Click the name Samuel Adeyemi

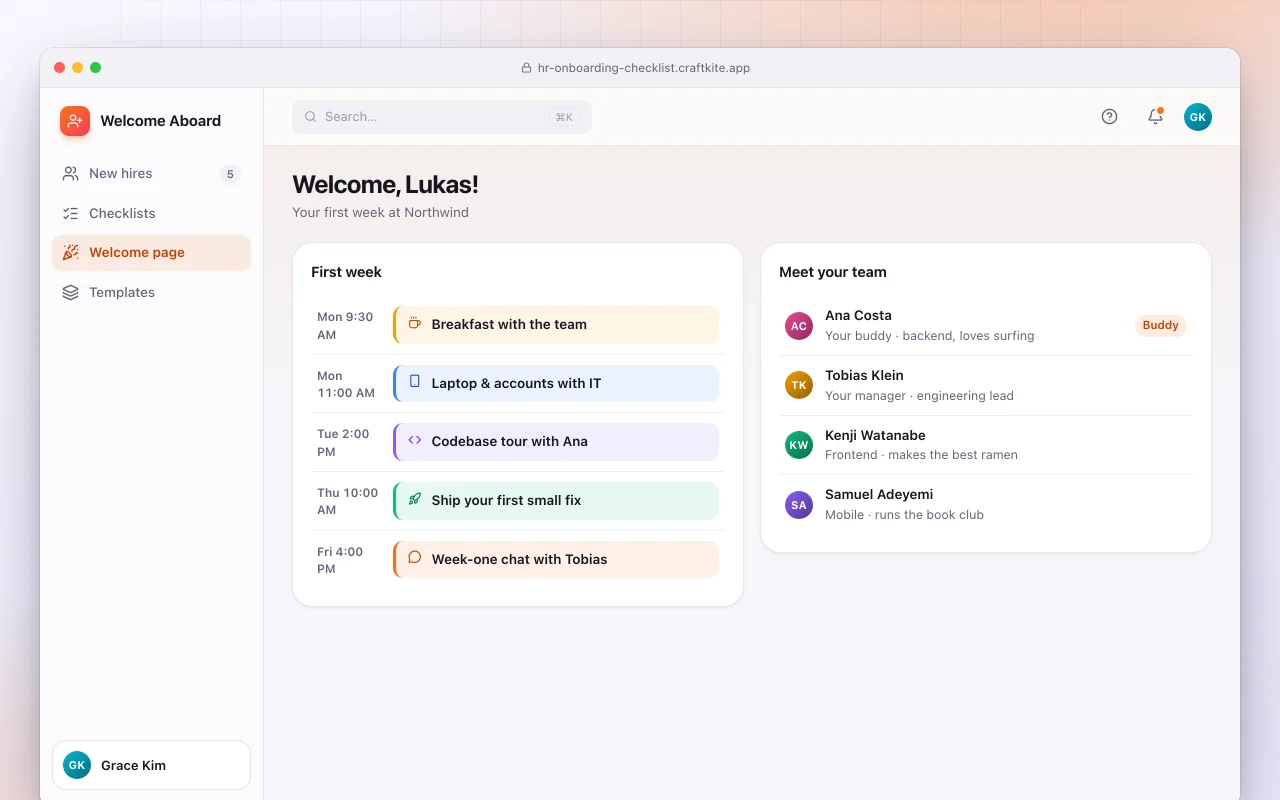pyautogui.click(x=879, y=494)
